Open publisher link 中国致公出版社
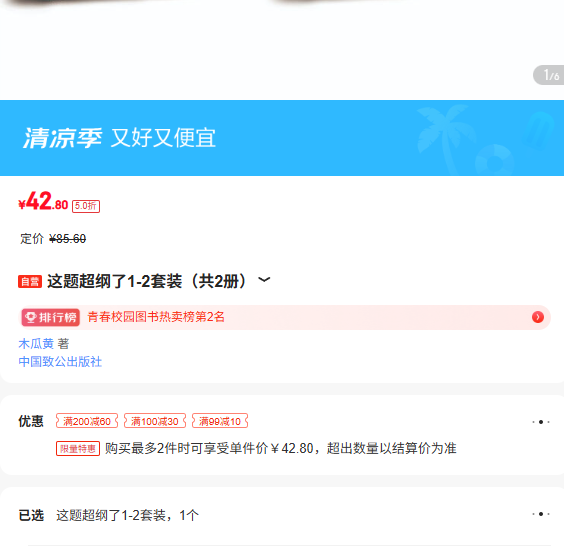The height and width of the screenshot is (554, 564). tap(60, 362)
